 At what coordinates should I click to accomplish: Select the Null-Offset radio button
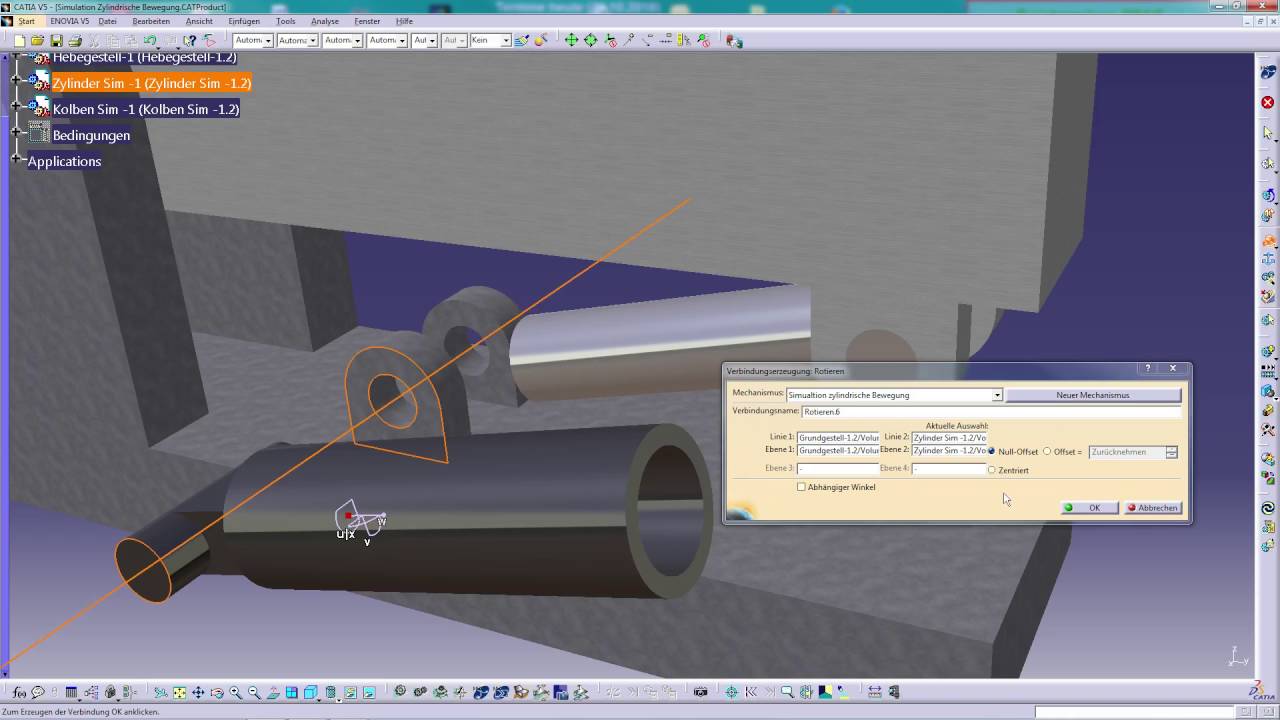point(992,451)
